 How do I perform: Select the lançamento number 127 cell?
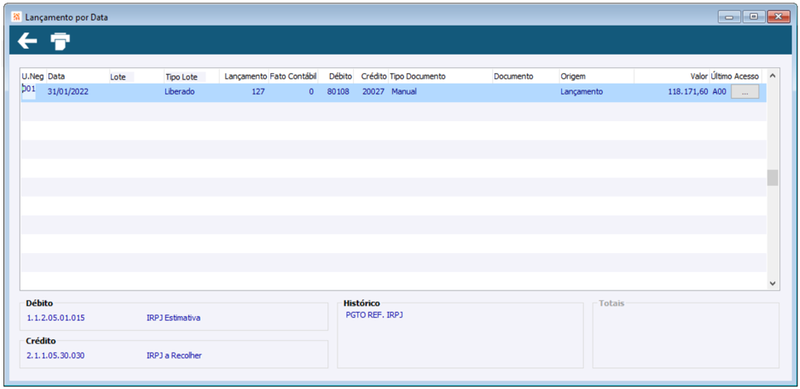pyautogui.click(x=258, y=92)
